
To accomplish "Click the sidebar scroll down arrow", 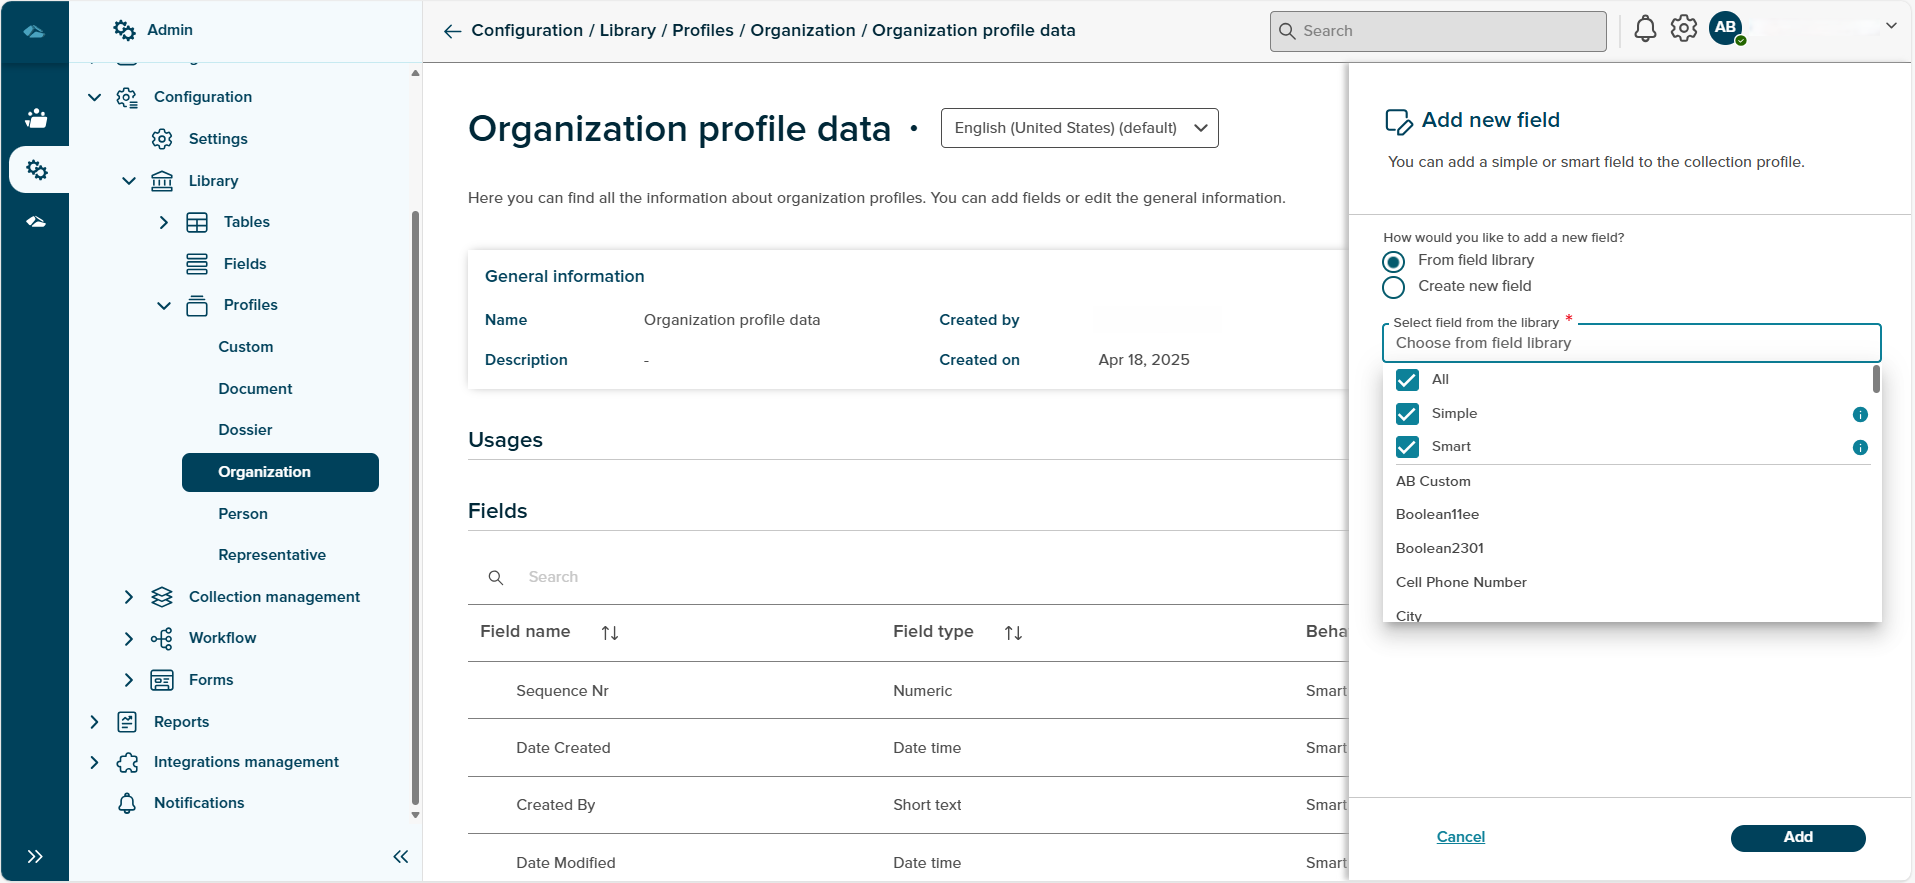I will (x=415, y=815).
